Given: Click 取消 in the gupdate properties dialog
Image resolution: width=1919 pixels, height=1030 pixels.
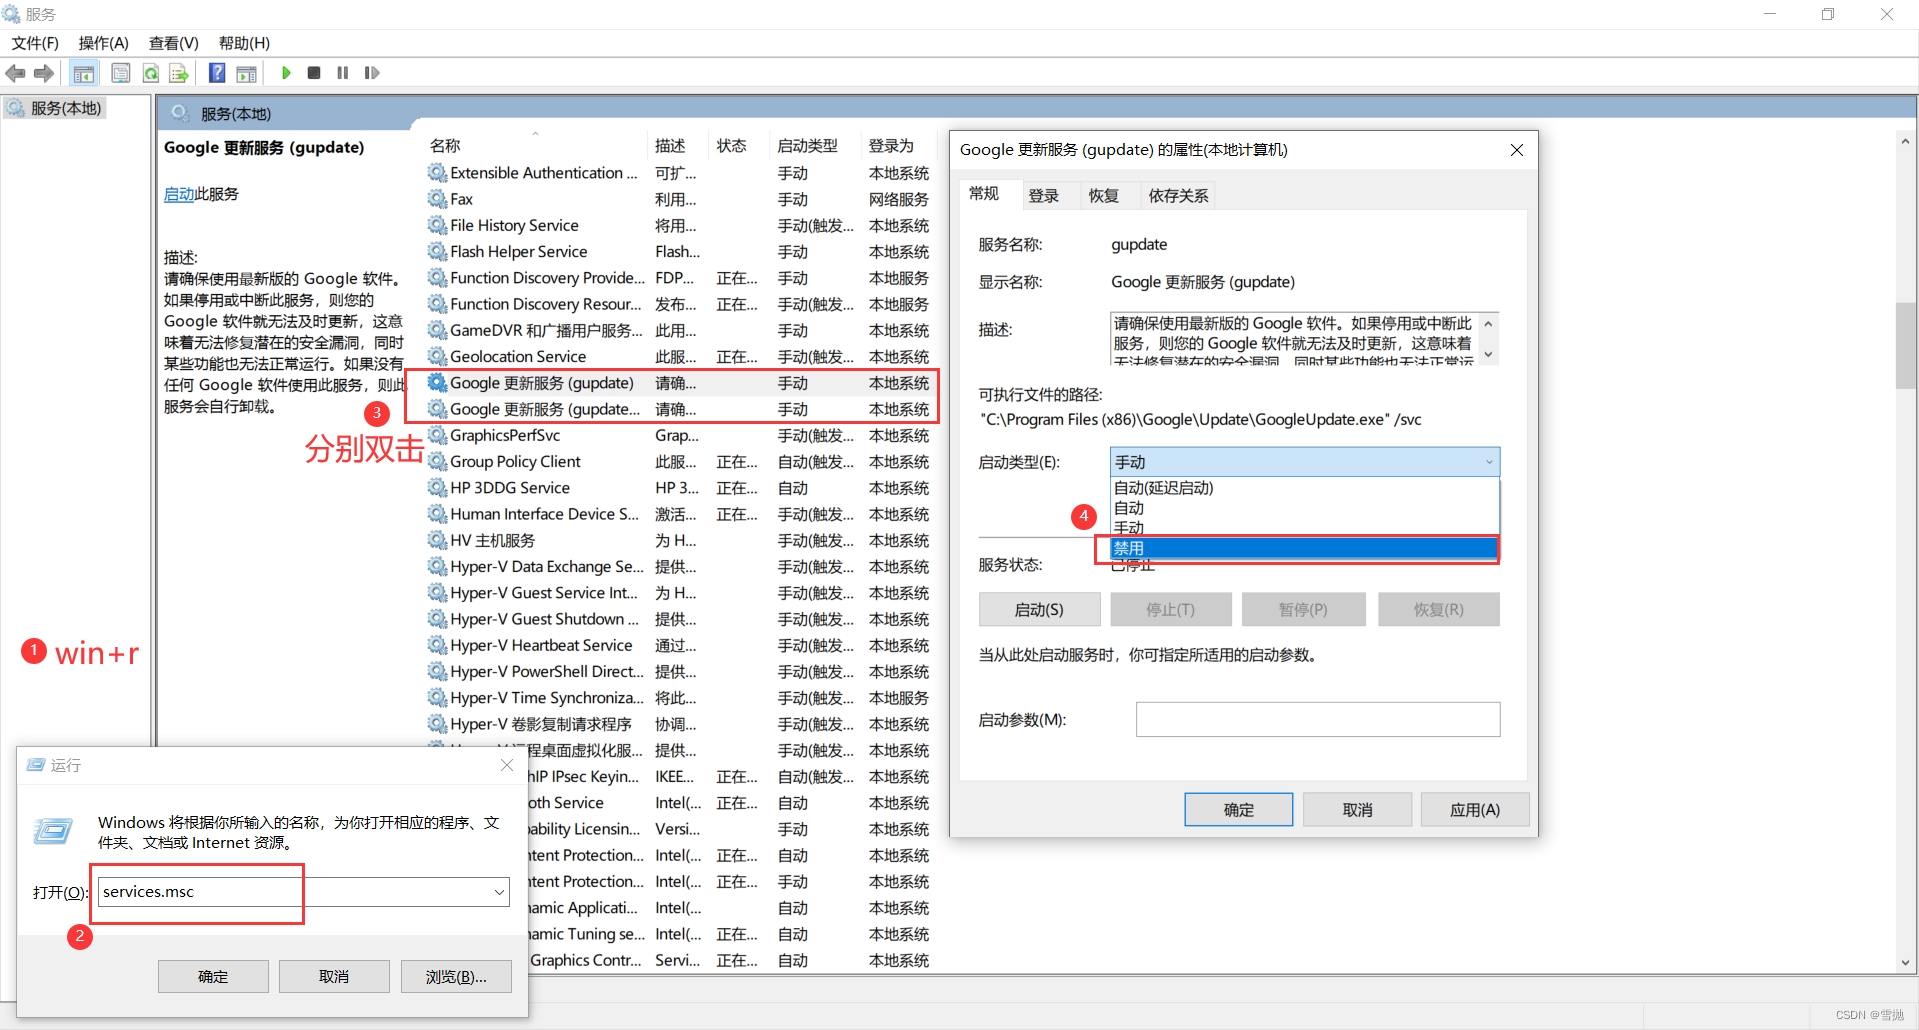Looking at the screenshot, I should [1357, 810].
